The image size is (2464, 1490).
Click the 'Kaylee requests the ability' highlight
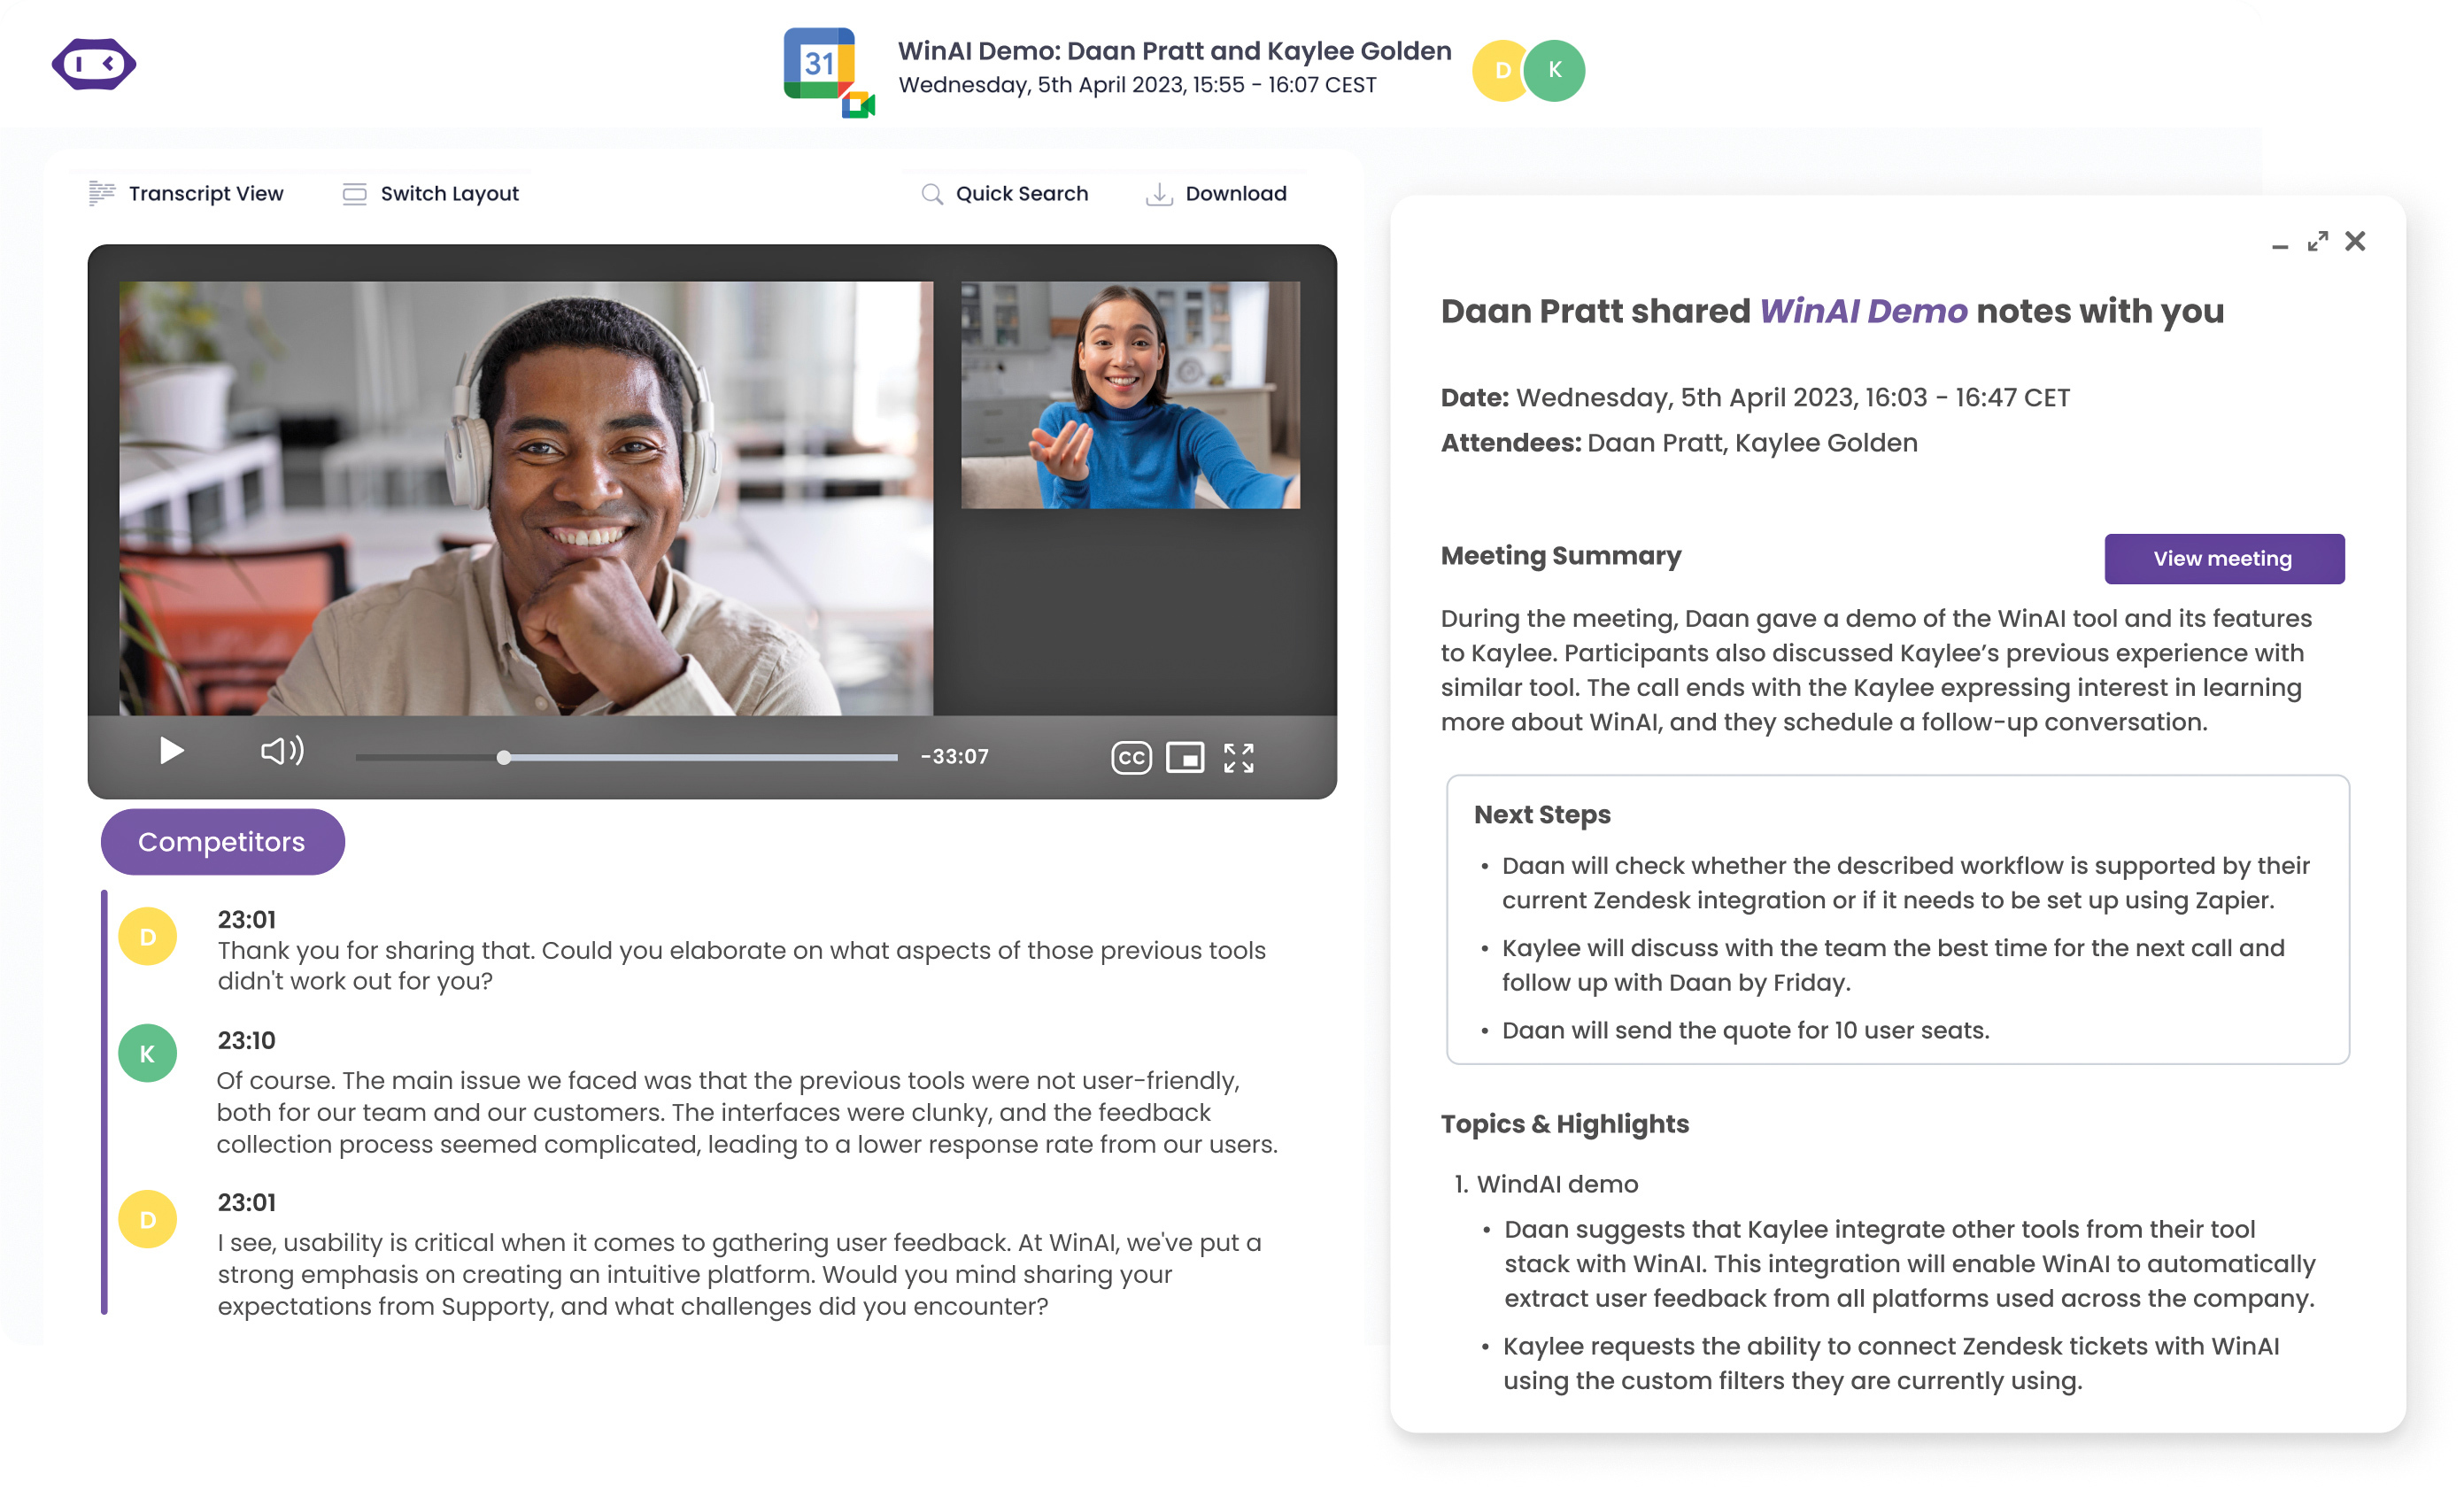[x=1890, y=1363]
